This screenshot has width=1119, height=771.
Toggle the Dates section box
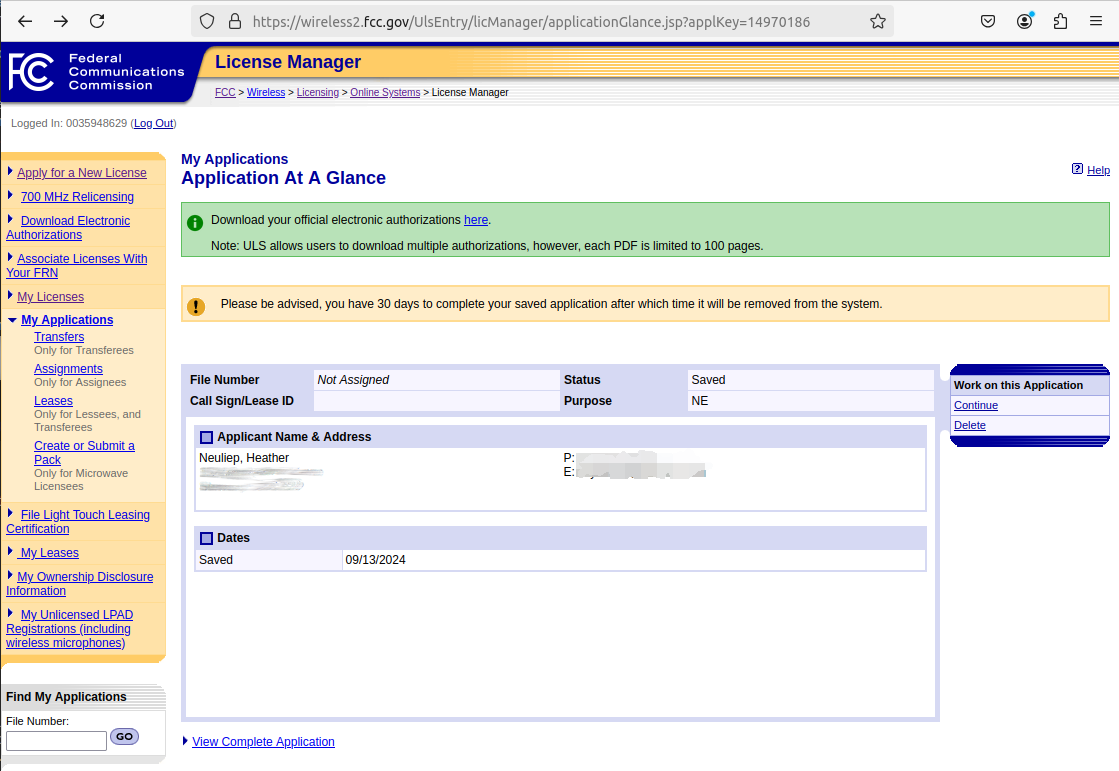click(x=206, y=538)
